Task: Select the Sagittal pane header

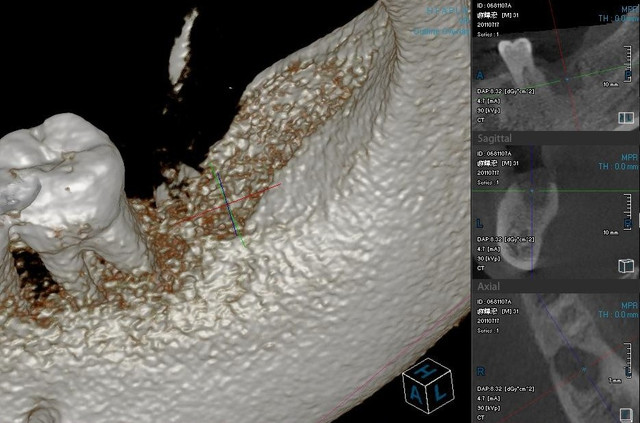Action: point(556,138)
